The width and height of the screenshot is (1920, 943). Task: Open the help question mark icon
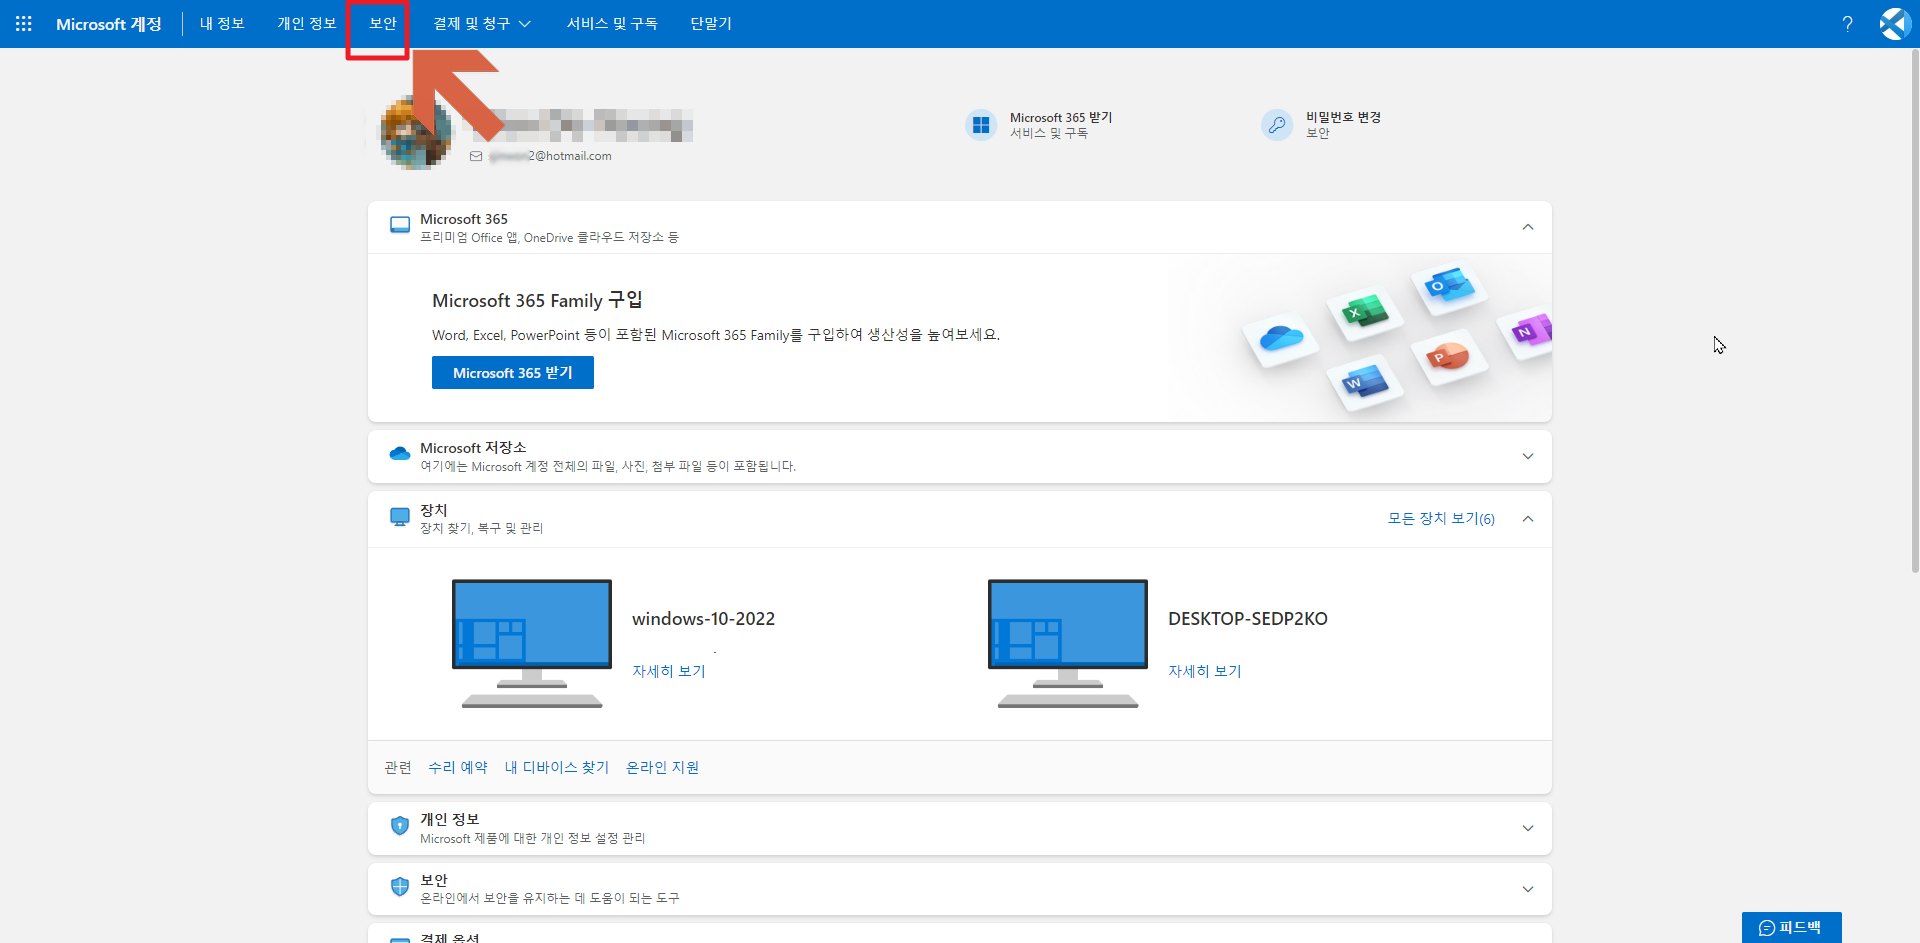(x=1847, y=23)
